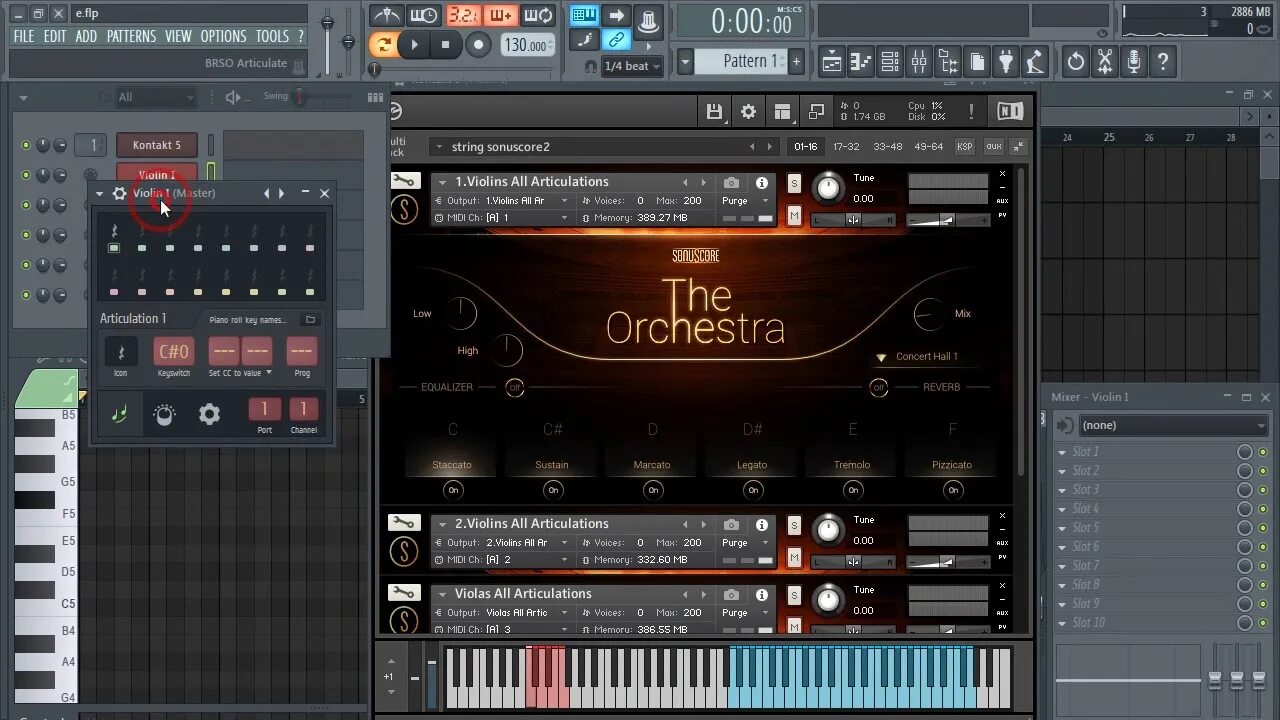Solo the 1.Violins All Articulations instrument
The image size is (1280, 720).
[794, 183]
